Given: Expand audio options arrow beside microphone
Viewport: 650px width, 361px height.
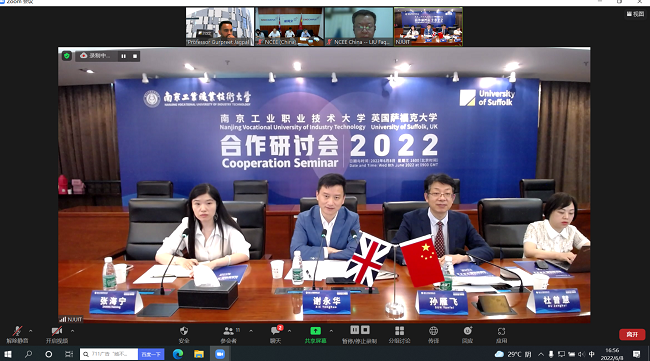Looking at the screenshot, I should click(x=30, y=331).
